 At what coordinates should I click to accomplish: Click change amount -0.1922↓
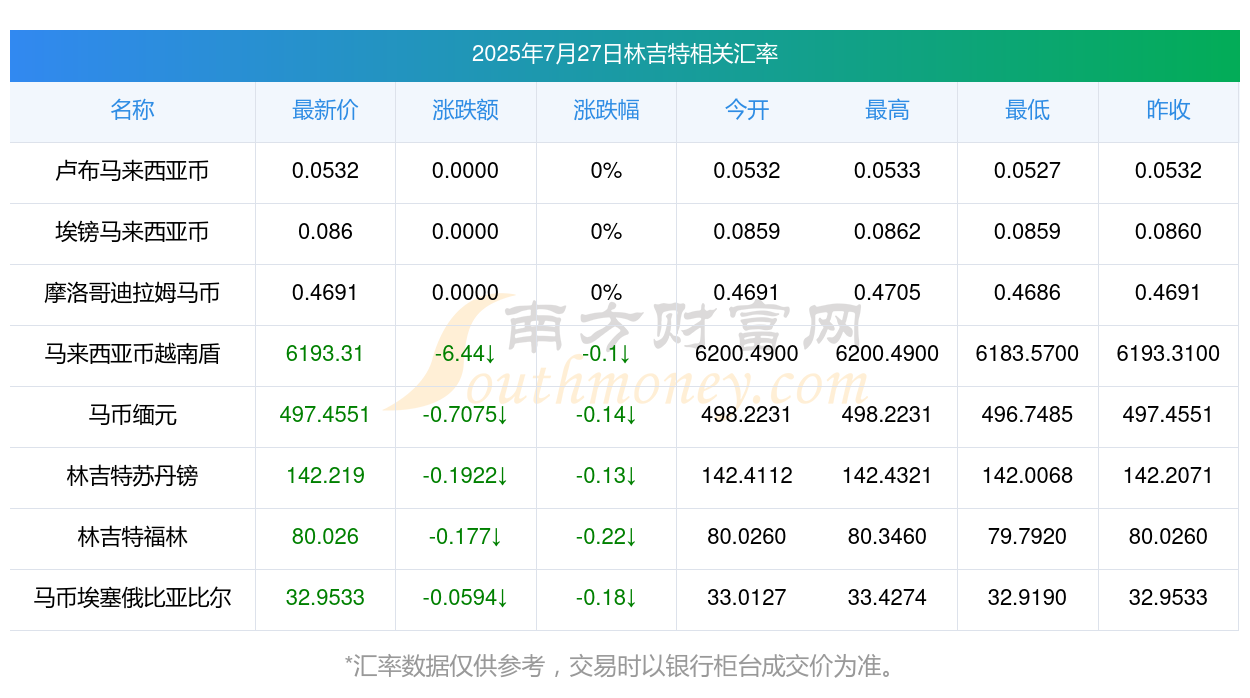(465, 476)
